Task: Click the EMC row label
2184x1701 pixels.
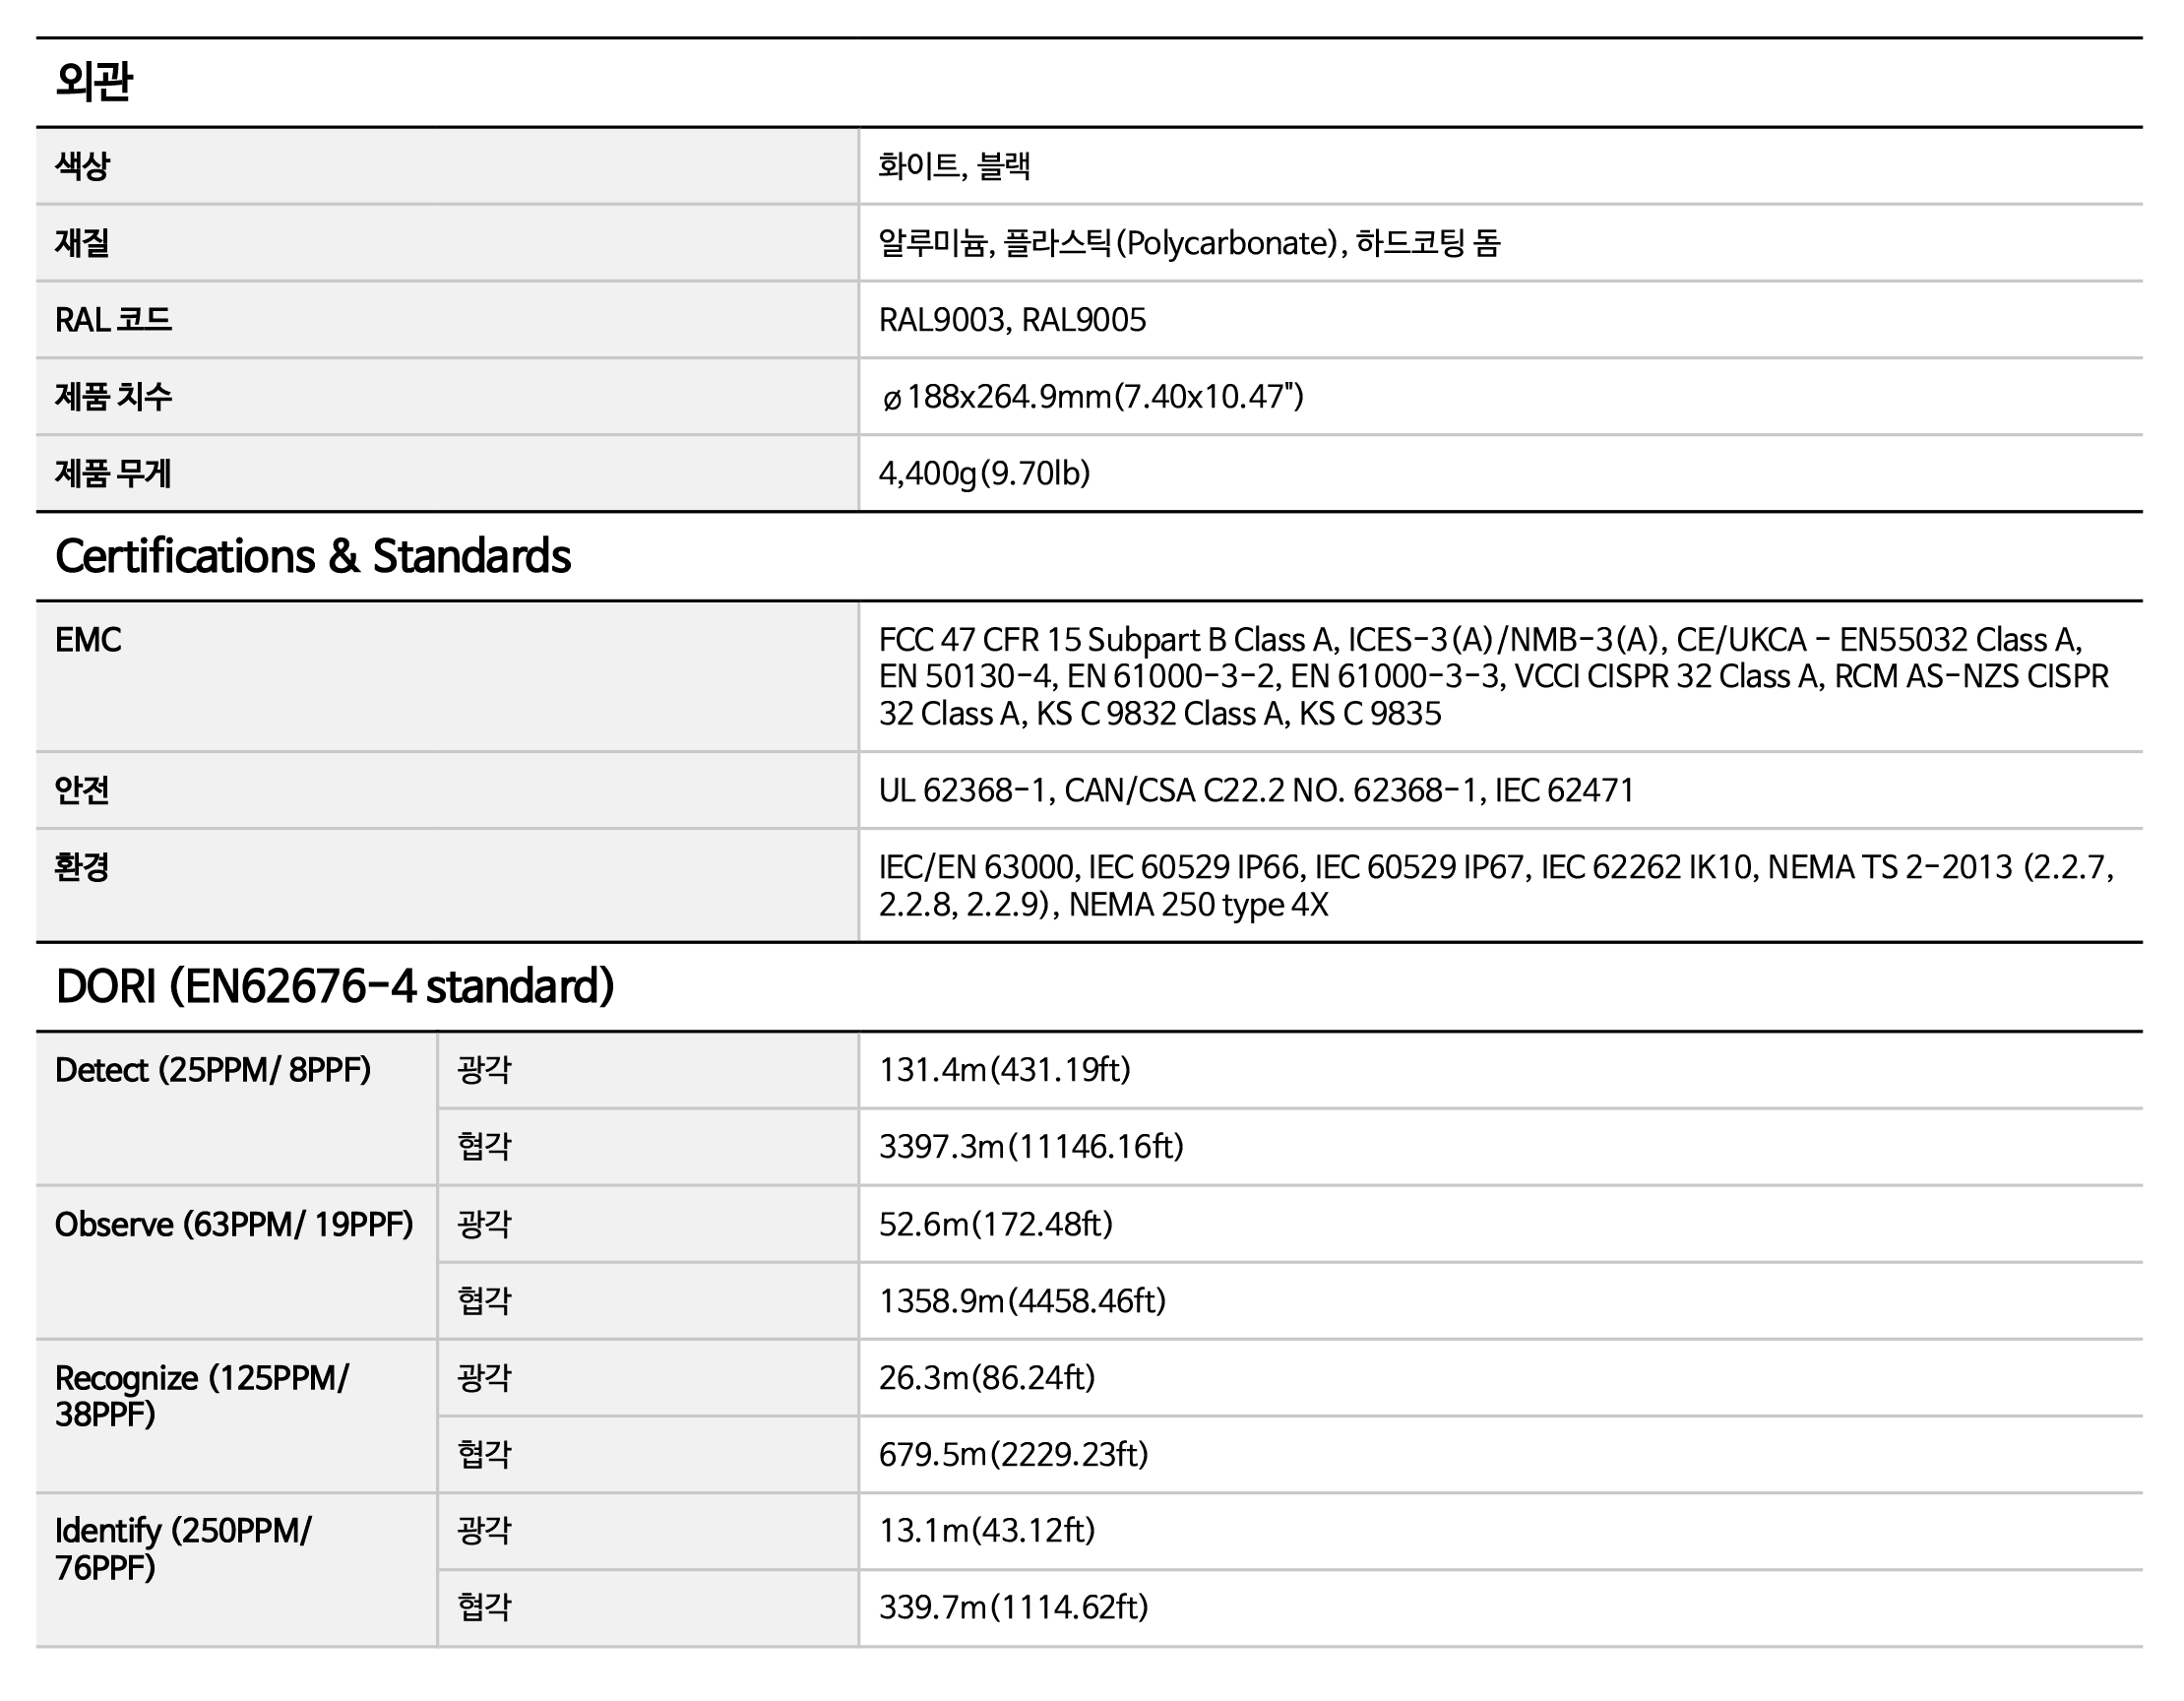Action: point(88,640)
